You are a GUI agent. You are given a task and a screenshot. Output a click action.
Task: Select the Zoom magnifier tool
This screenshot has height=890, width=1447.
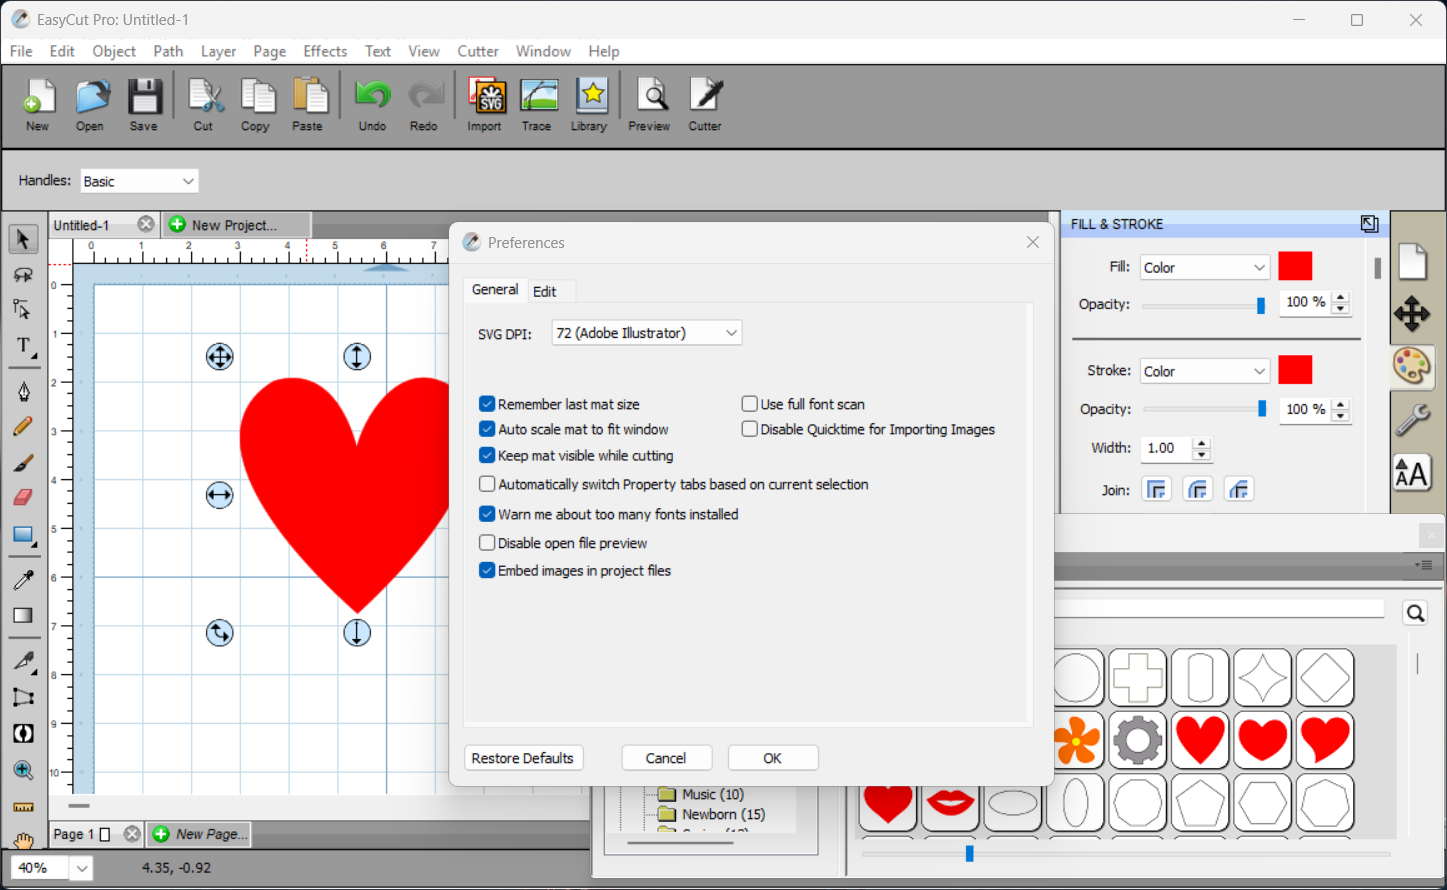tap(23, 770)
